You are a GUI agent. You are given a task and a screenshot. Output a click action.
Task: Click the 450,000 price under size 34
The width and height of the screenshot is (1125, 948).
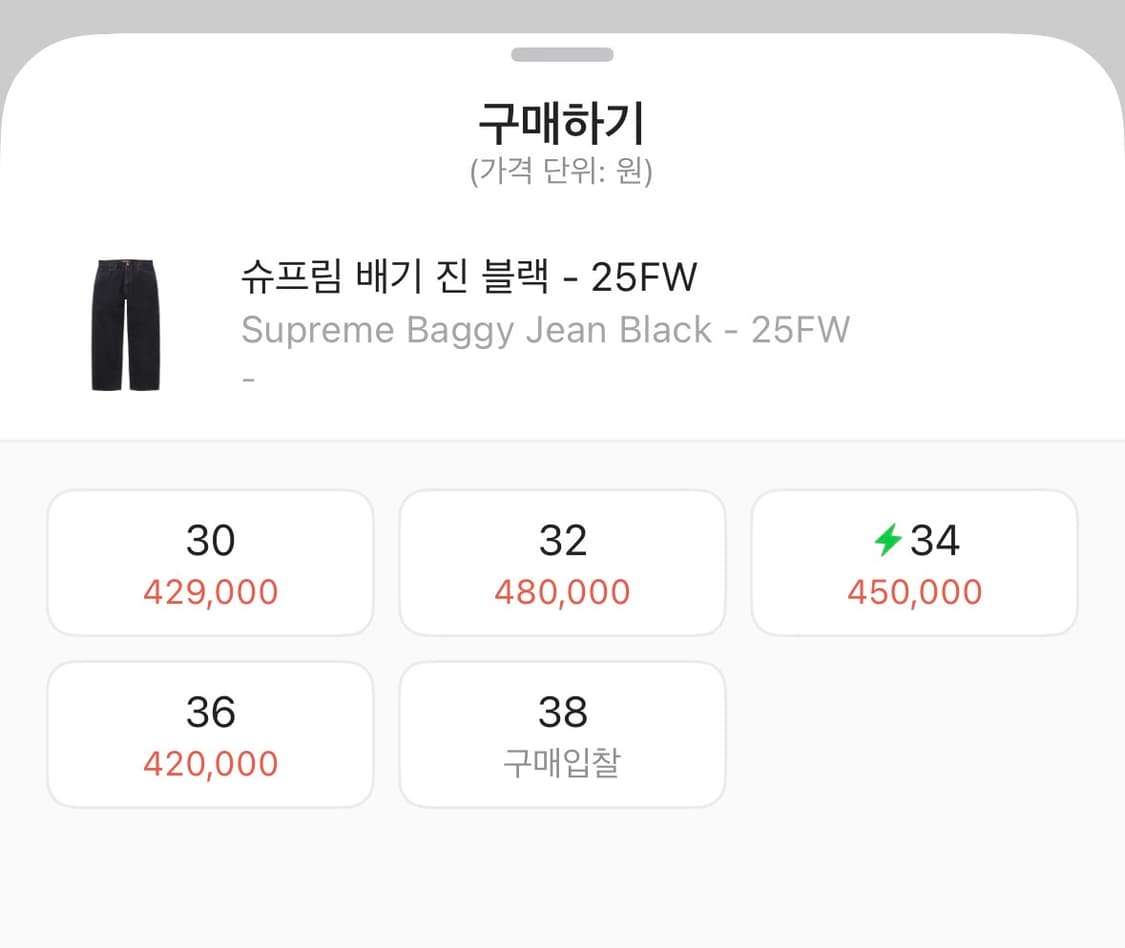coord(915,592)
